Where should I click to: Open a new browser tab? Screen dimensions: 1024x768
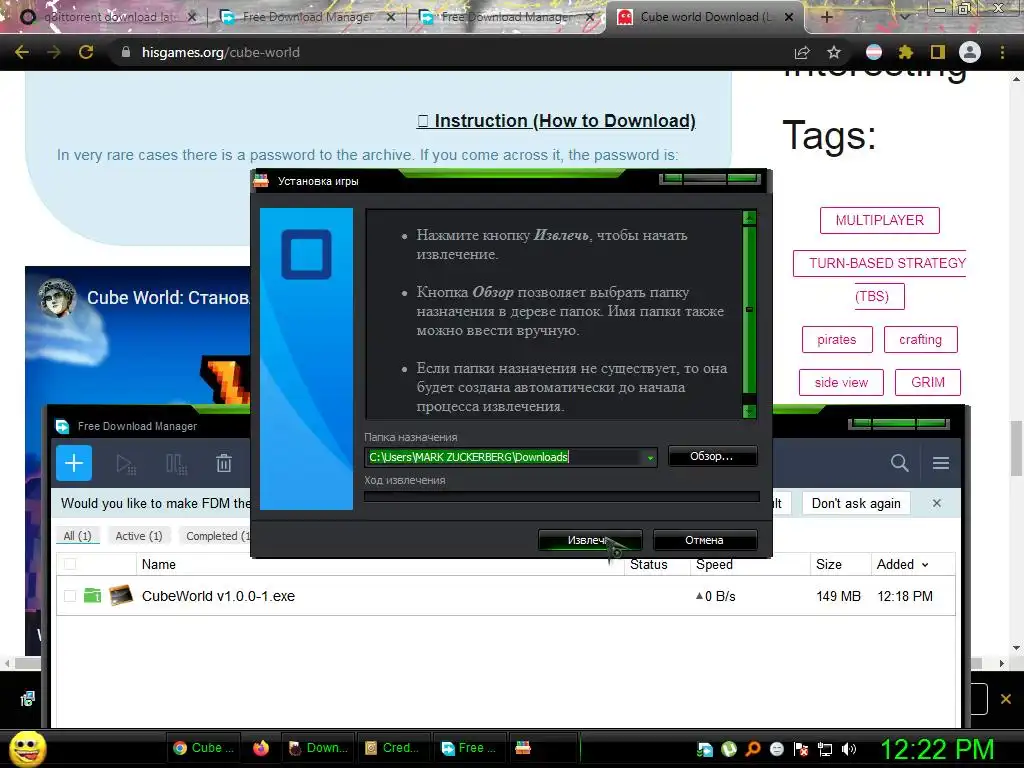826,17
